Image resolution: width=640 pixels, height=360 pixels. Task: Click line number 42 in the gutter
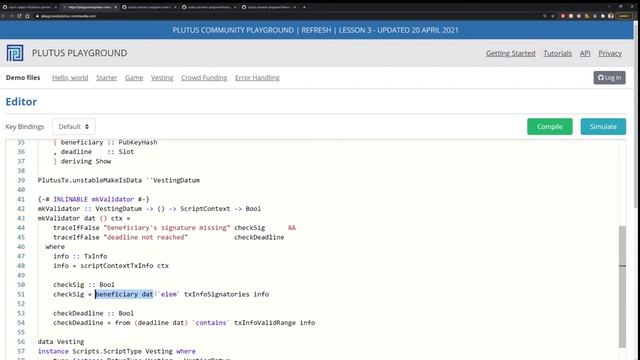point(21,209)
